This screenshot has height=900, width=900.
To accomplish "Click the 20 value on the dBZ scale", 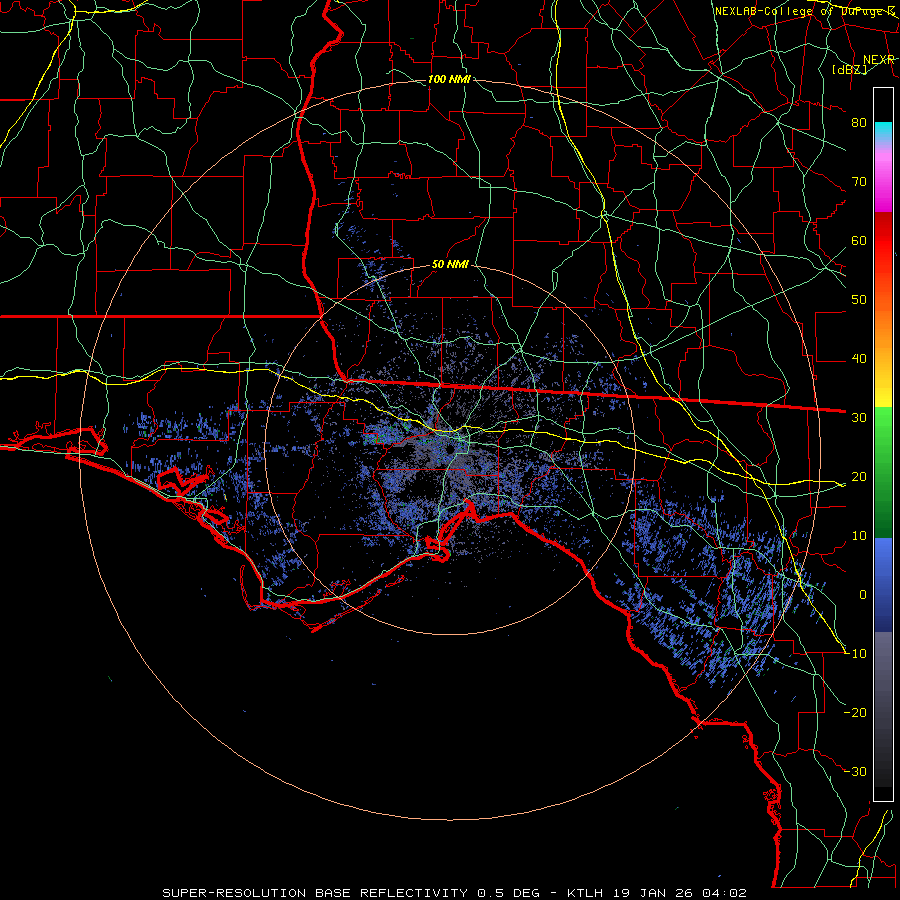I will 859,477.
